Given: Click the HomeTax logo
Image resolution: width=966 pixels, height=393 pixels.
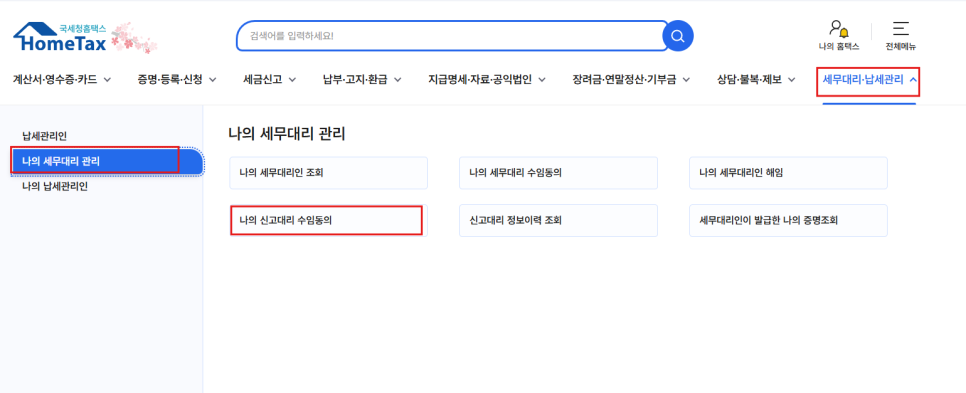Looking at the screenshot, I should [60, 37].
